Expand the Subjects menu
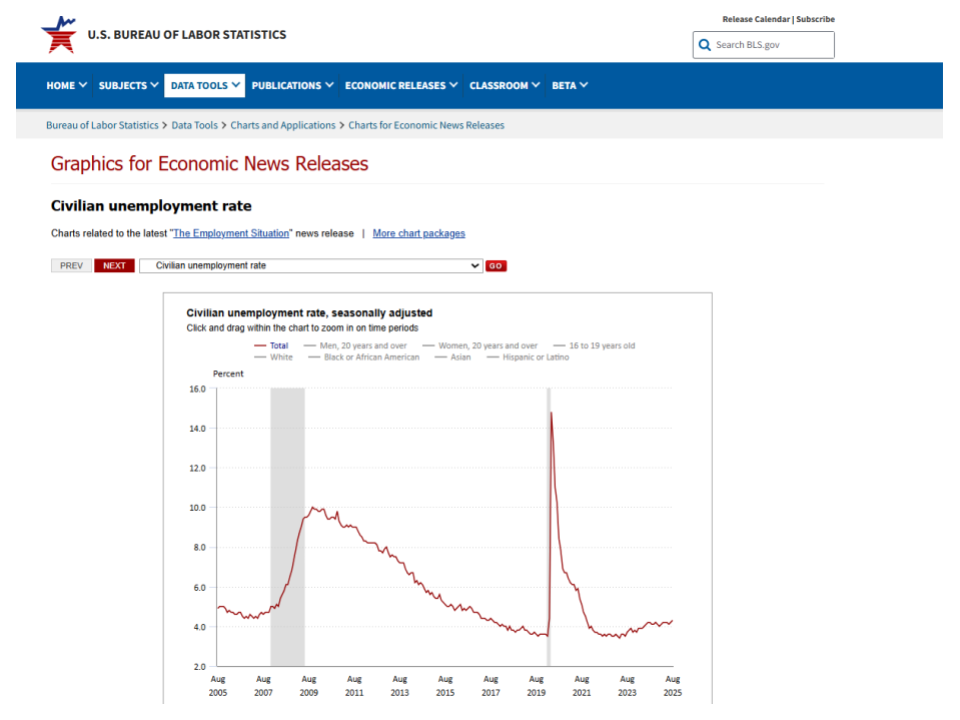 pos(128,86)
